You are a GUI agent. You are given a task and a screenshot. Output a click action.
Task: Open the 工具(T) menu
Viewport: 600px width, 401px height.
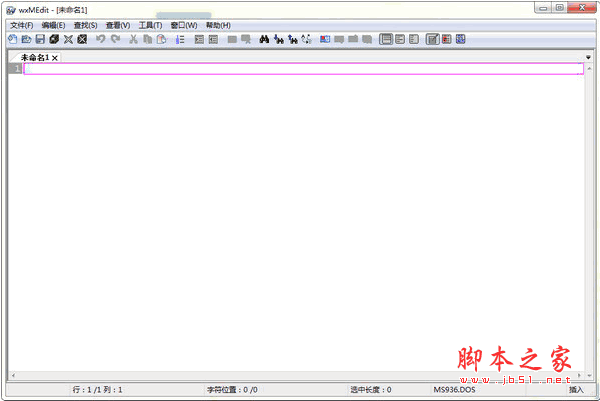pos(150,25)
